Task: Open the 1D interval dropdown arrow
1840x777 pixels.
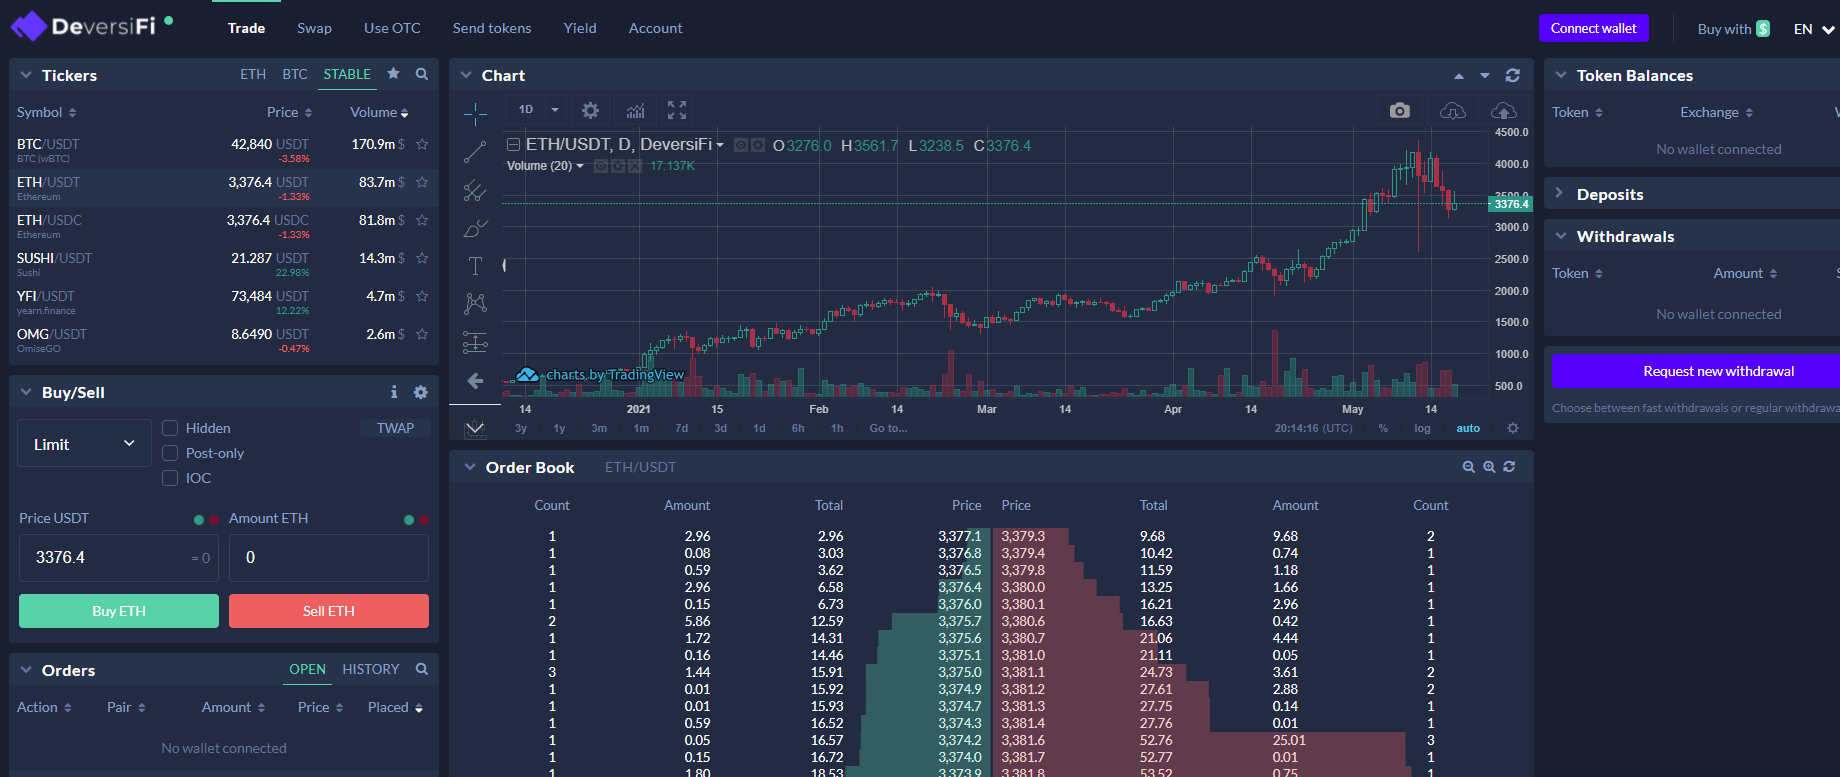Action: tap(555, 110)
